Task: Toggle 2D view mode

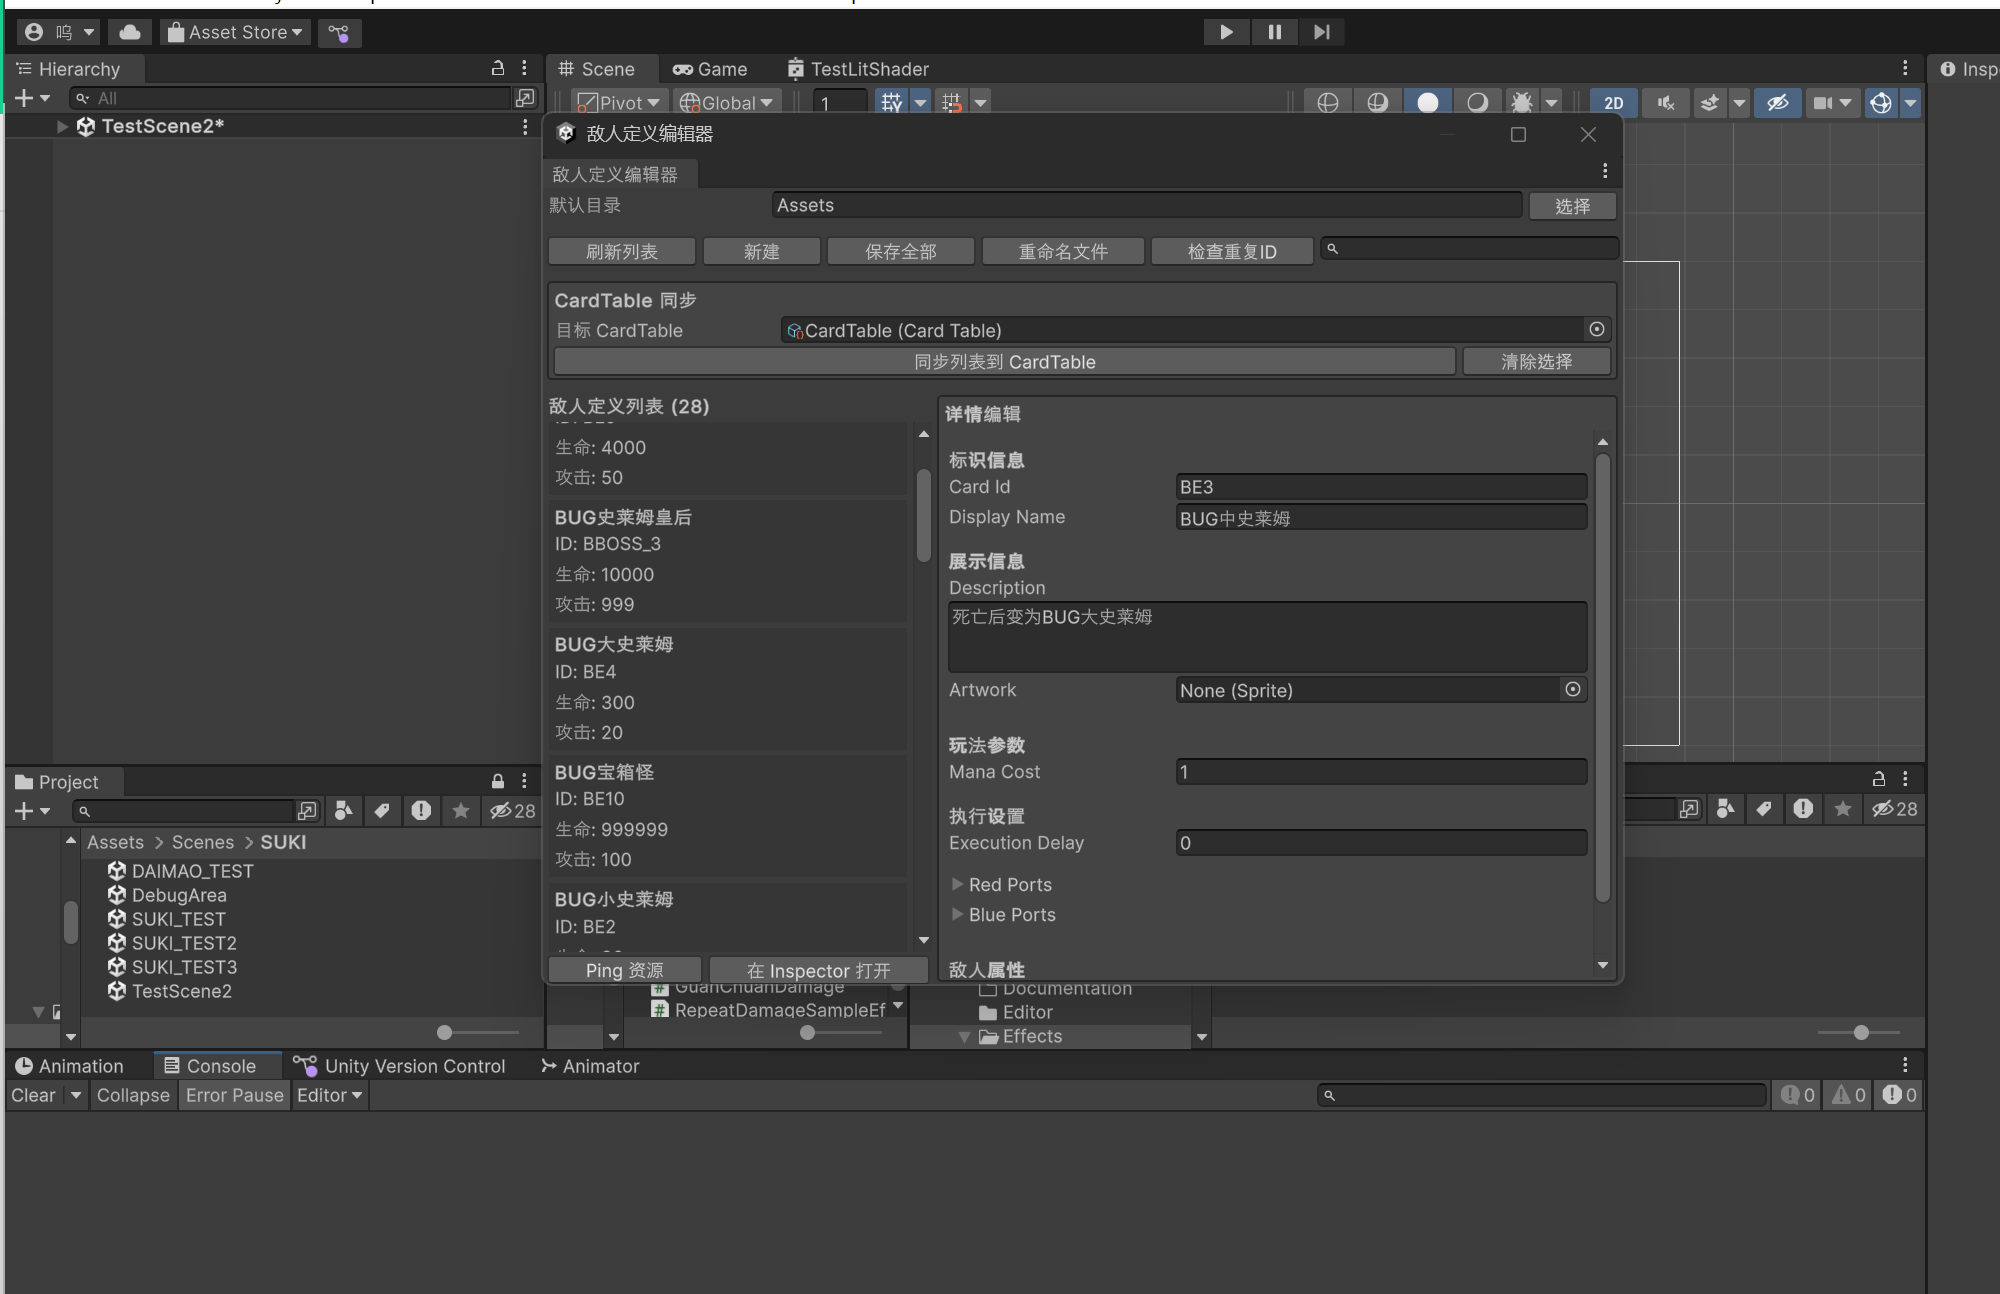Action: click(1613, 102)
